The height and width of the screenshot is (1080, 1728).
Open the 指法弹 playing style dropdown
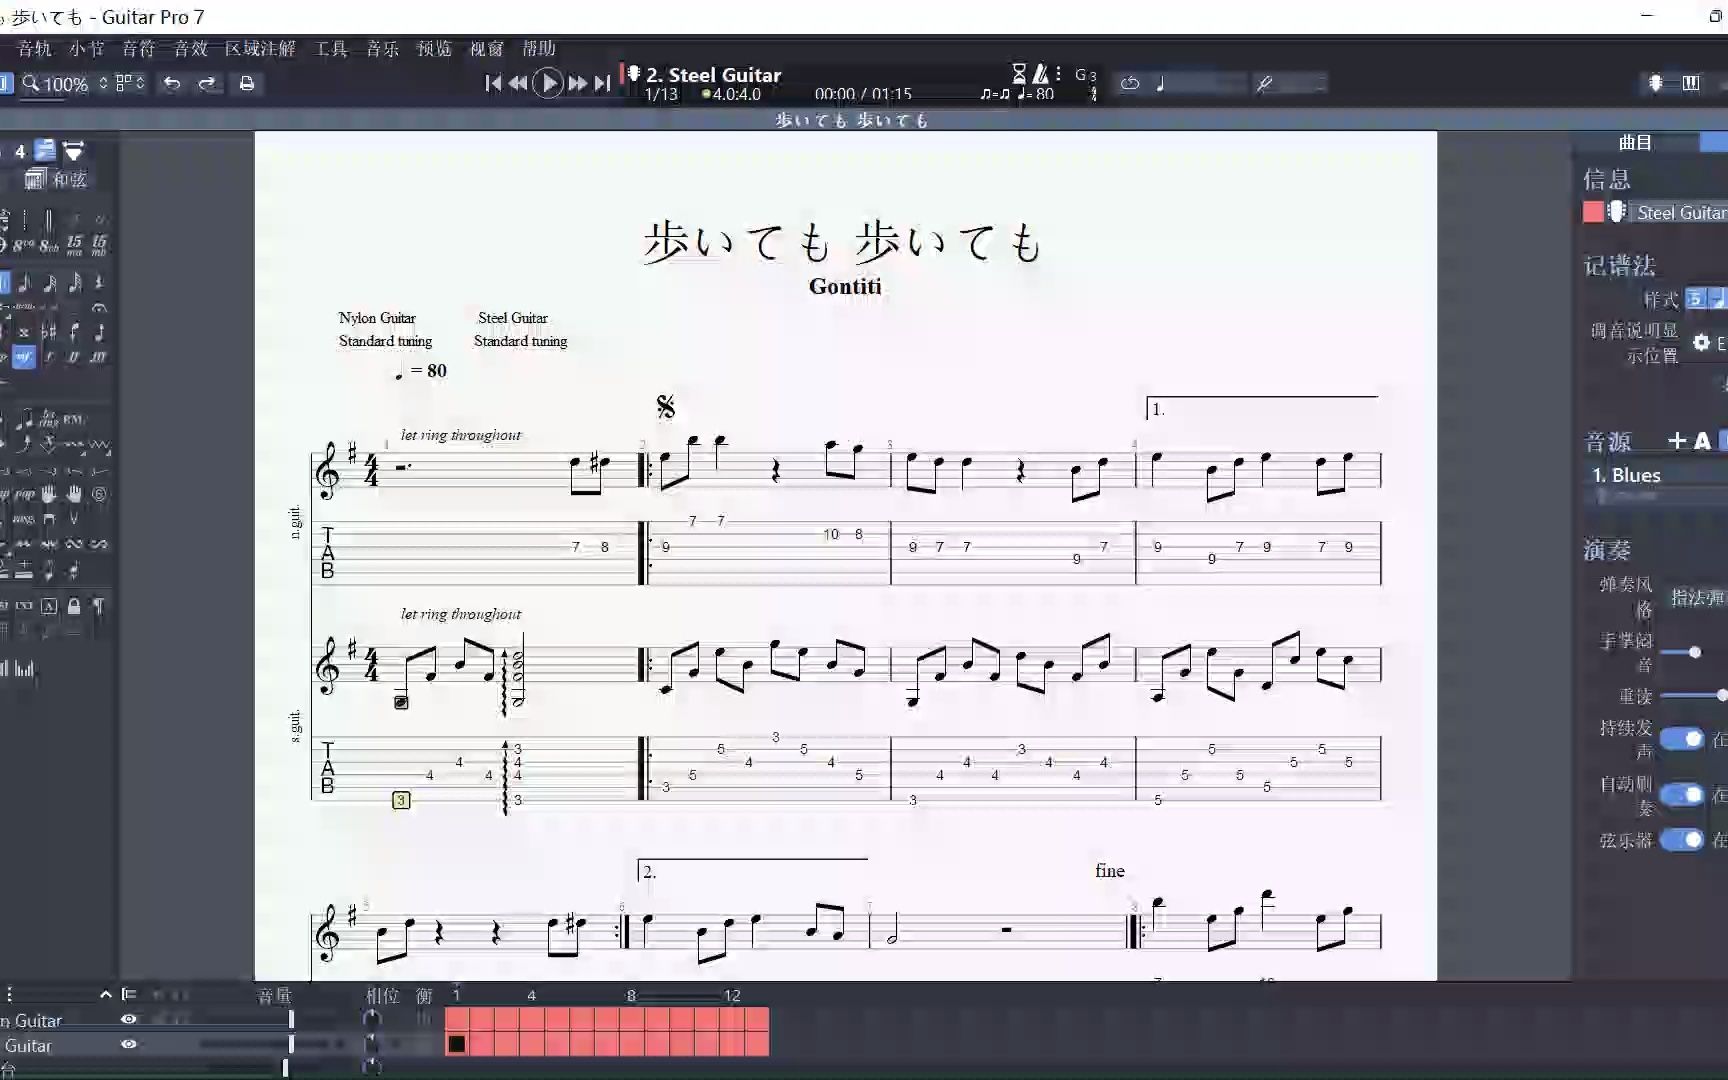[1697, 597]
